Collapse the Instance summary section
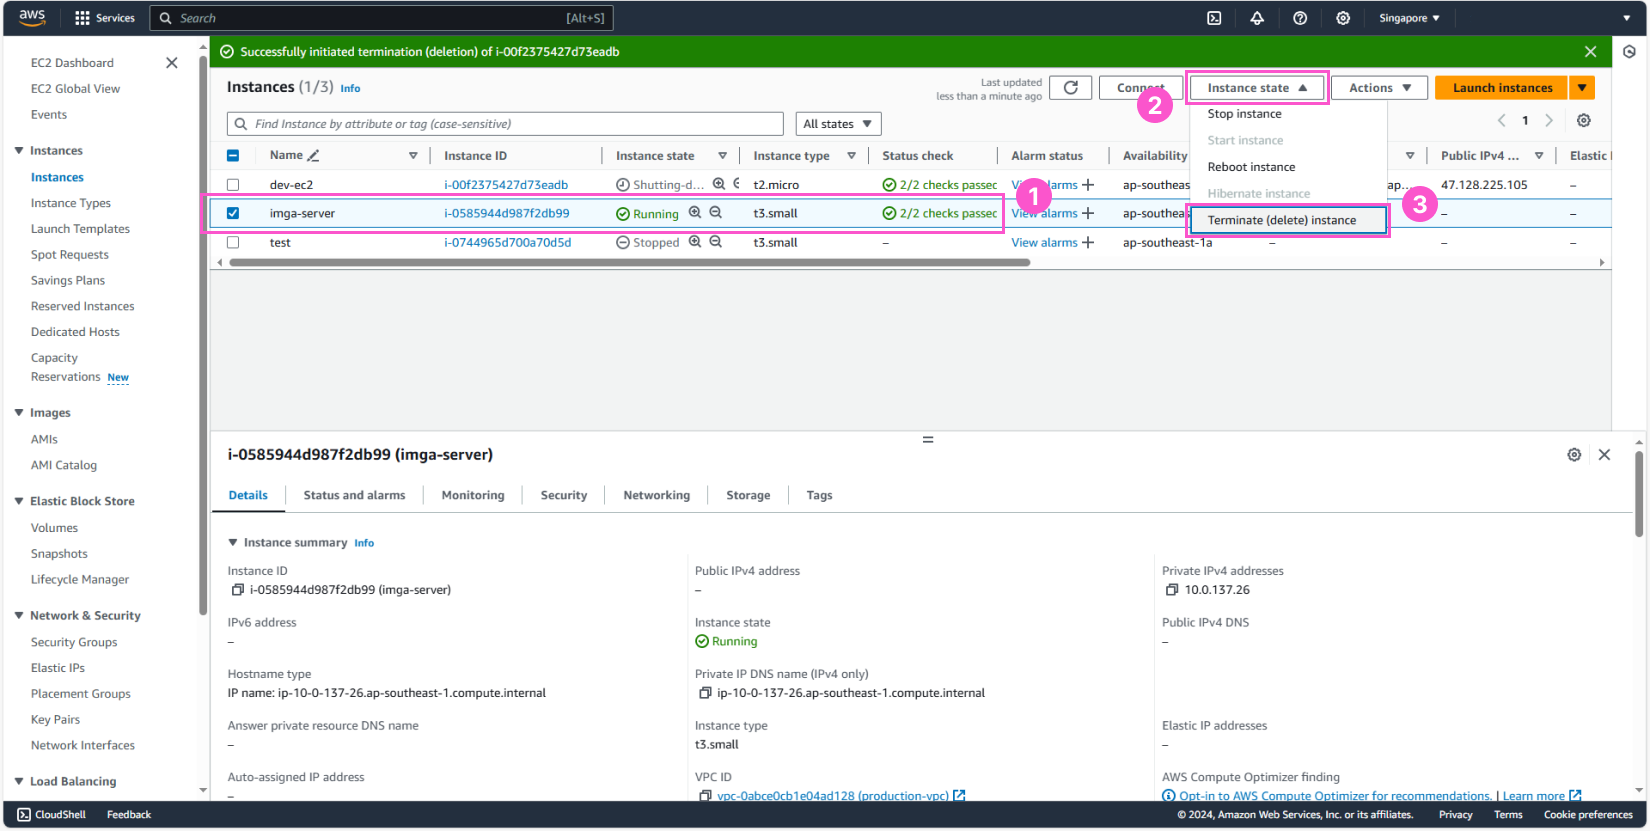The height and width of the screenshot is (832, 1650). [x=233, y=543]
